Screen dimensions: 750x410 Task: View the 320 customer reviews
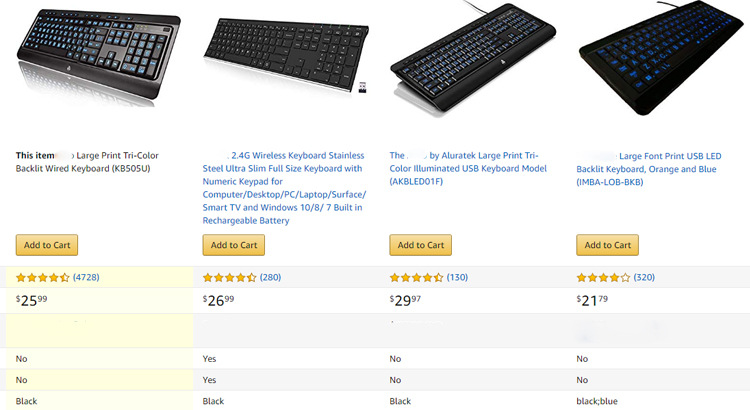[644, 277]
